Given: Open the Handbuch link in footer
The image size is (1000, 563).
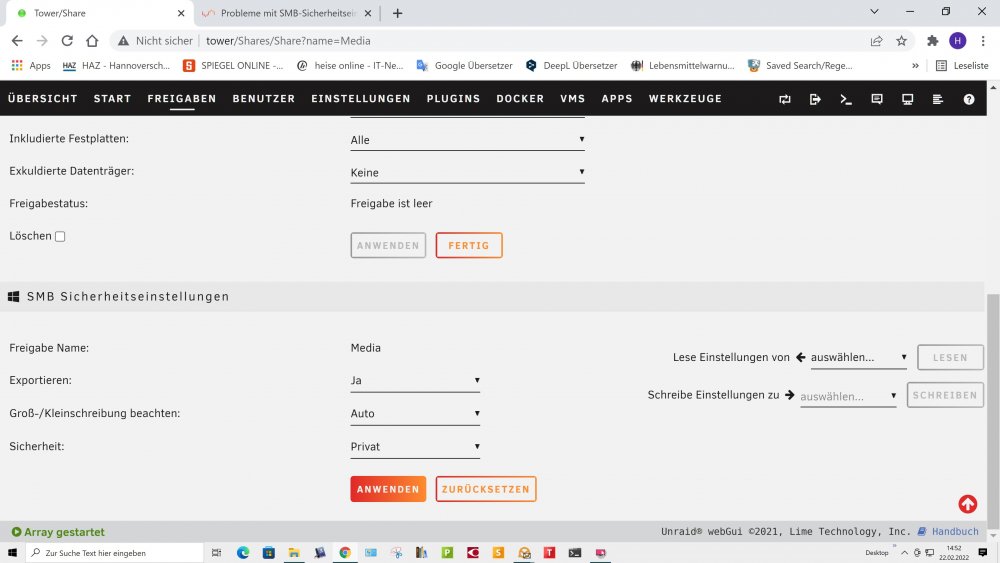Looking at the screenshot, I should coord(948,531).
